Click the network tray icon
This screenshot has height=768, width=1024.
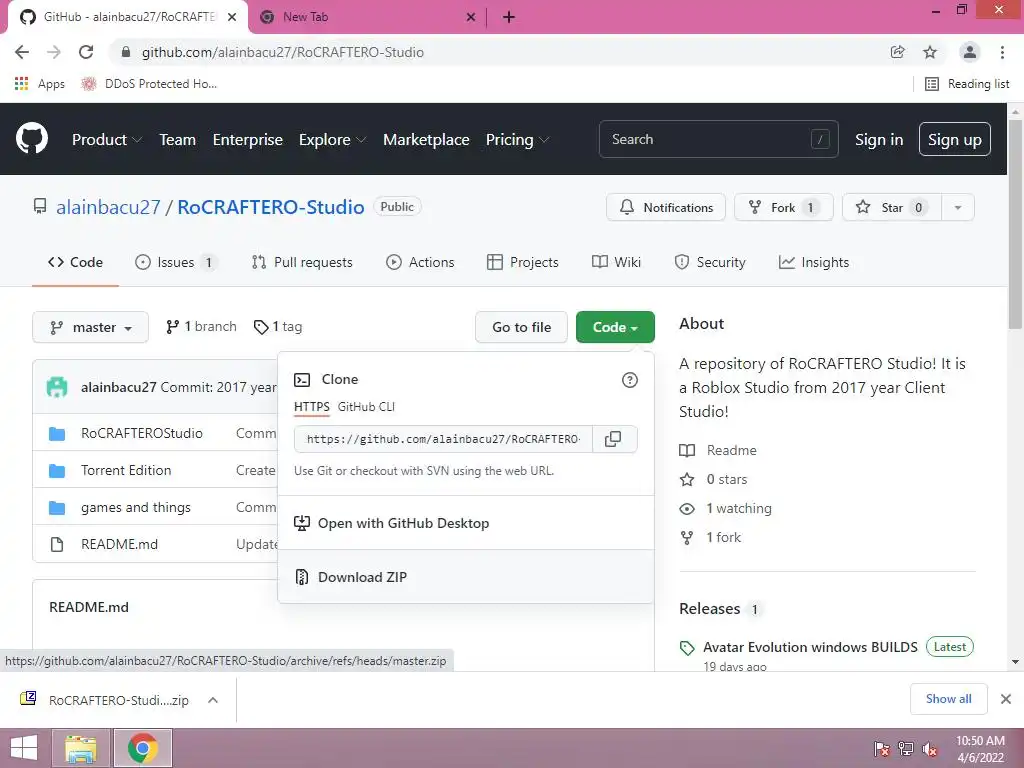[x=906, y=749]
